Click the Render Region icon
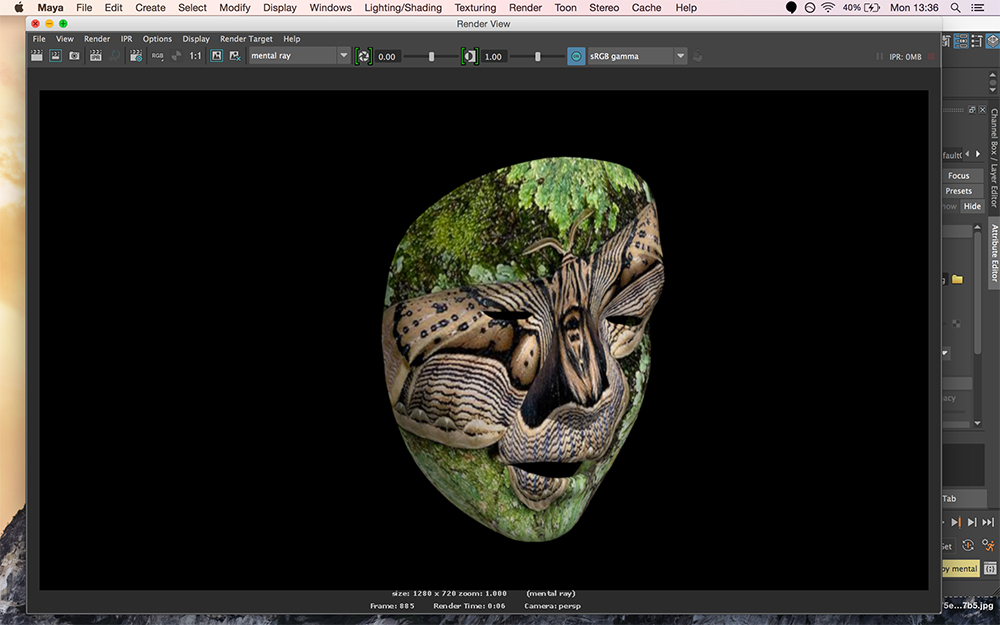The height and width of the screenshot is (625, 1000). click(x=55, y=56)
